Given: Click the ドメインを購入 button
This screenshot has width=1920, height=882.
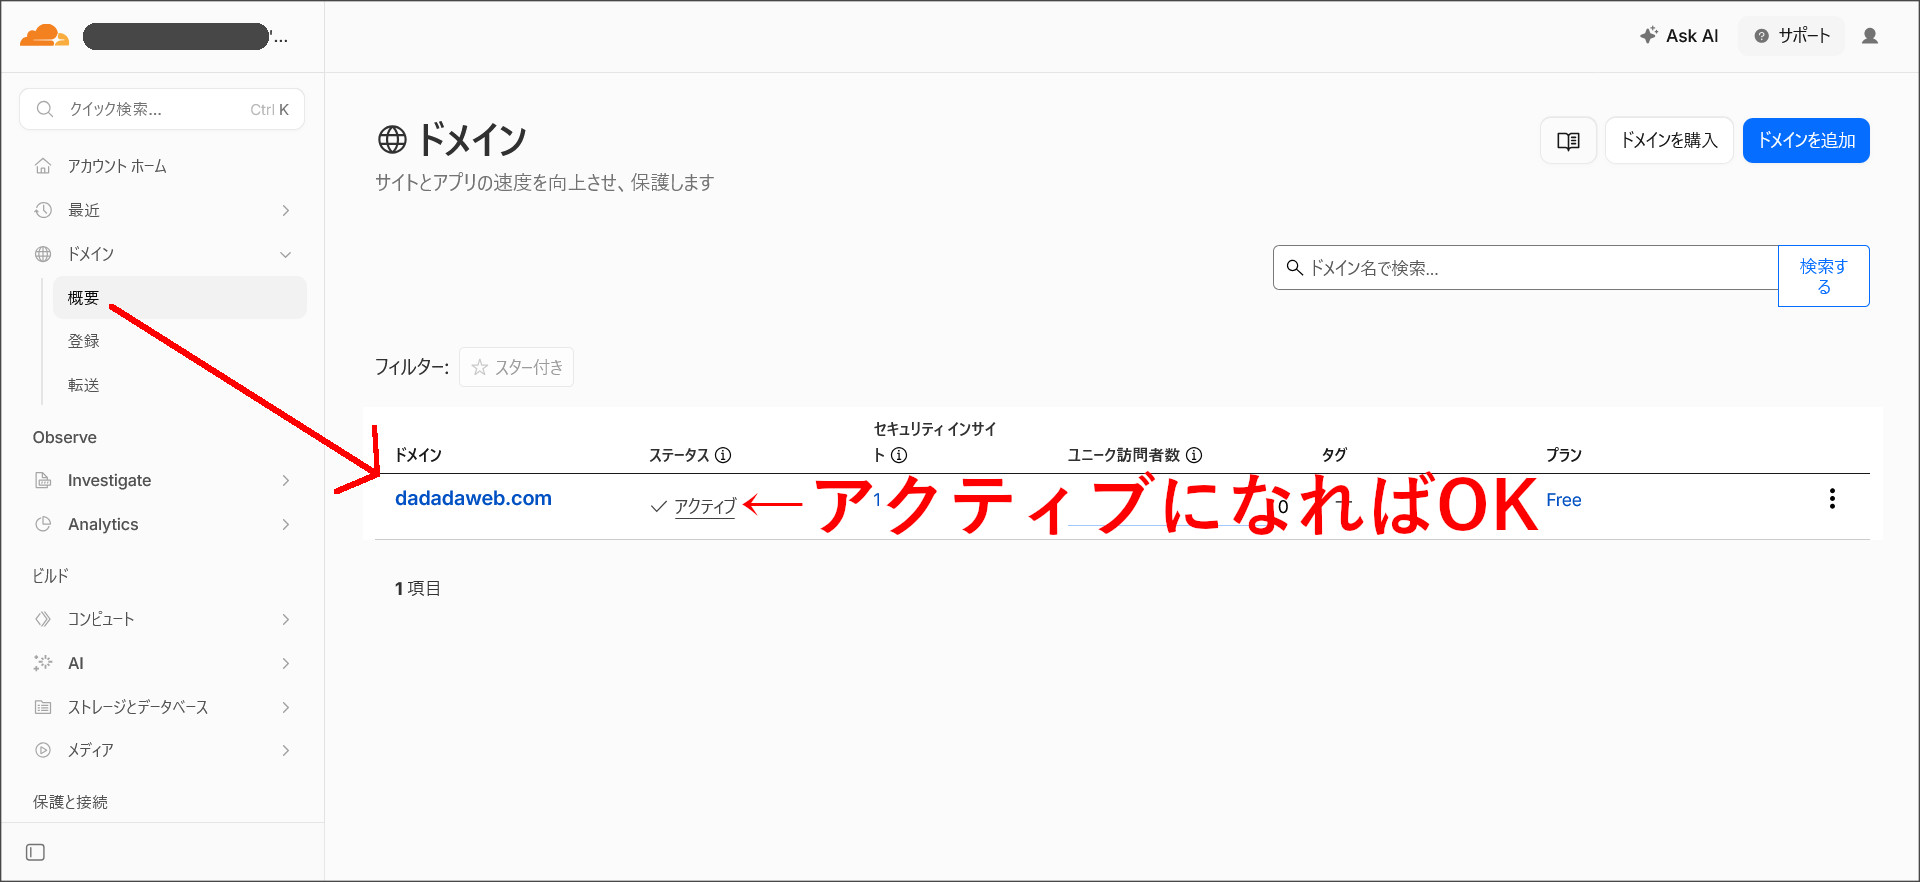Looking at the screenshot, I should 1669,141.
